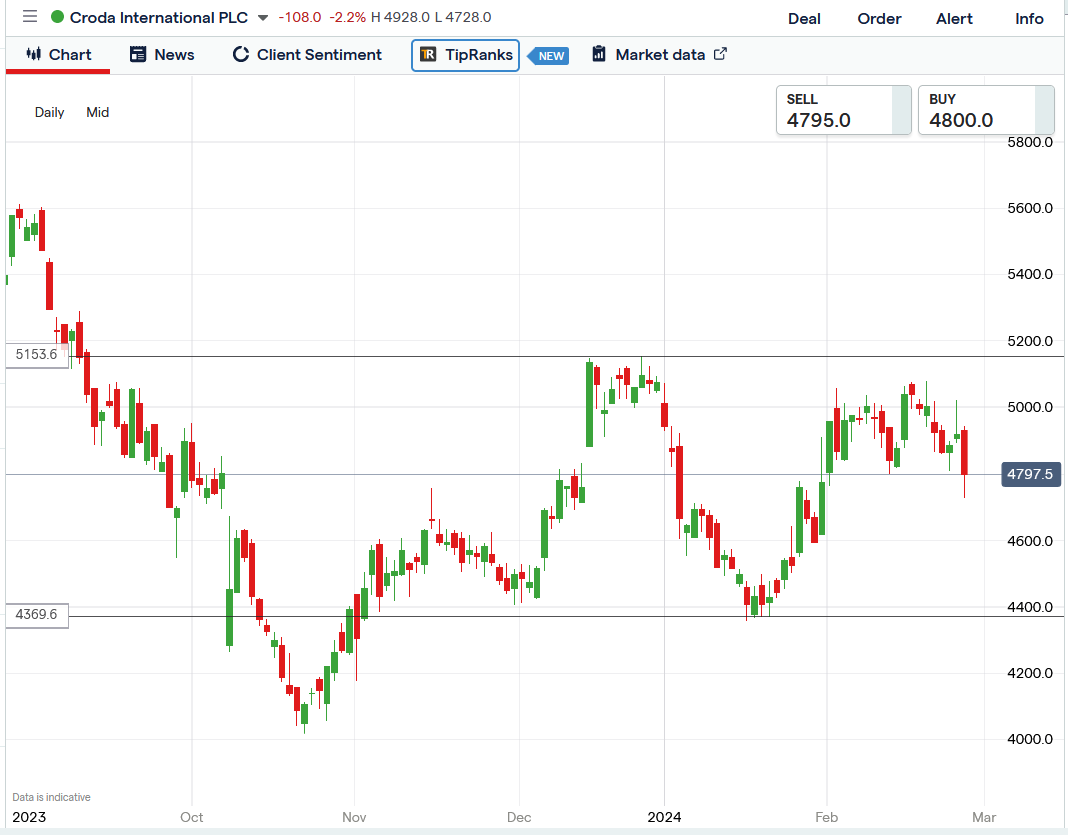Click the 5000.0 price axis label
The height and width of the screenshot is (835, 1068).
1030,407
